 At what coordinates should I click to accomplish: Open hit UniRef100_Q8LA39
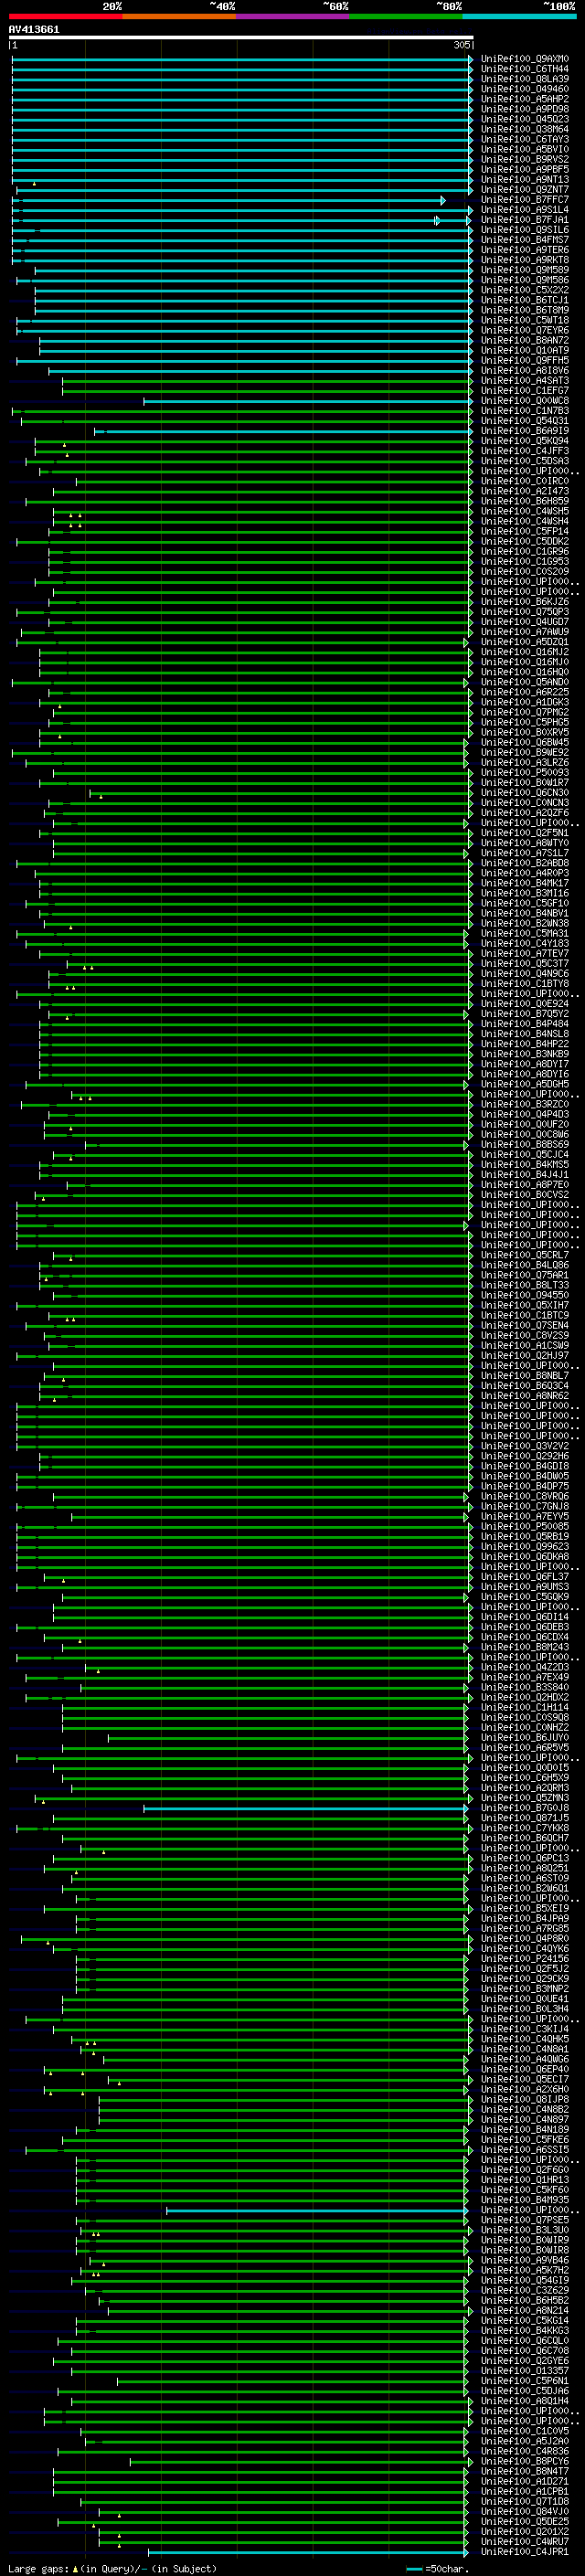tap(524, 79)
